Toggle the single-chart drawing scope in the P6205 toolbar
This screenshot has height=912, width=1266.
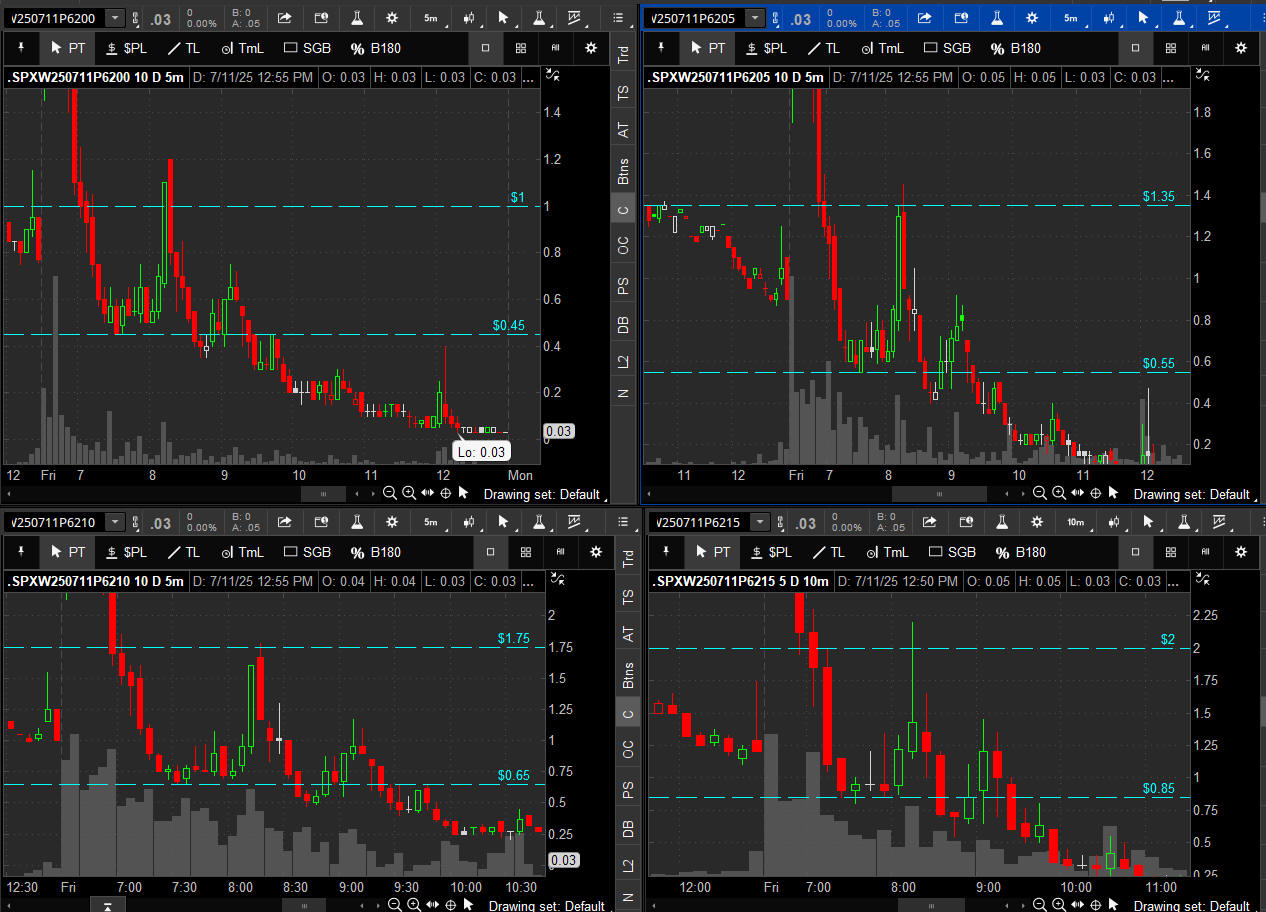(x=1135, y=48)
